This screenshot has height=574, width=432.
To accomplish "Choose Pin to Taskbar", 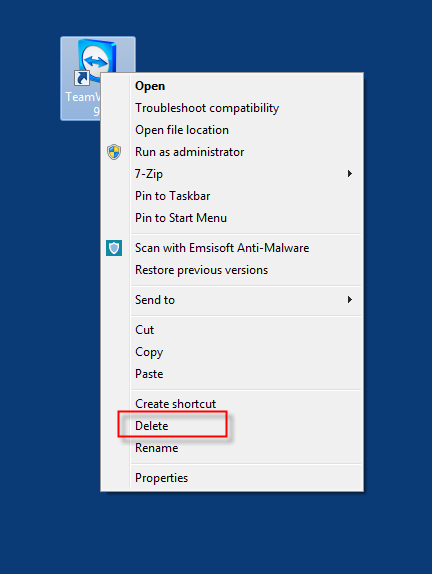I will 172,196.
